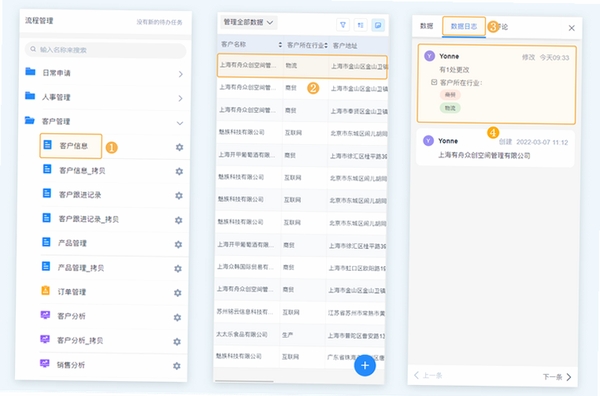Click the 苏州铭云信息科技 row
This screenshot has height=396, width=600.
pyautogui.click(x=300, y=313)
